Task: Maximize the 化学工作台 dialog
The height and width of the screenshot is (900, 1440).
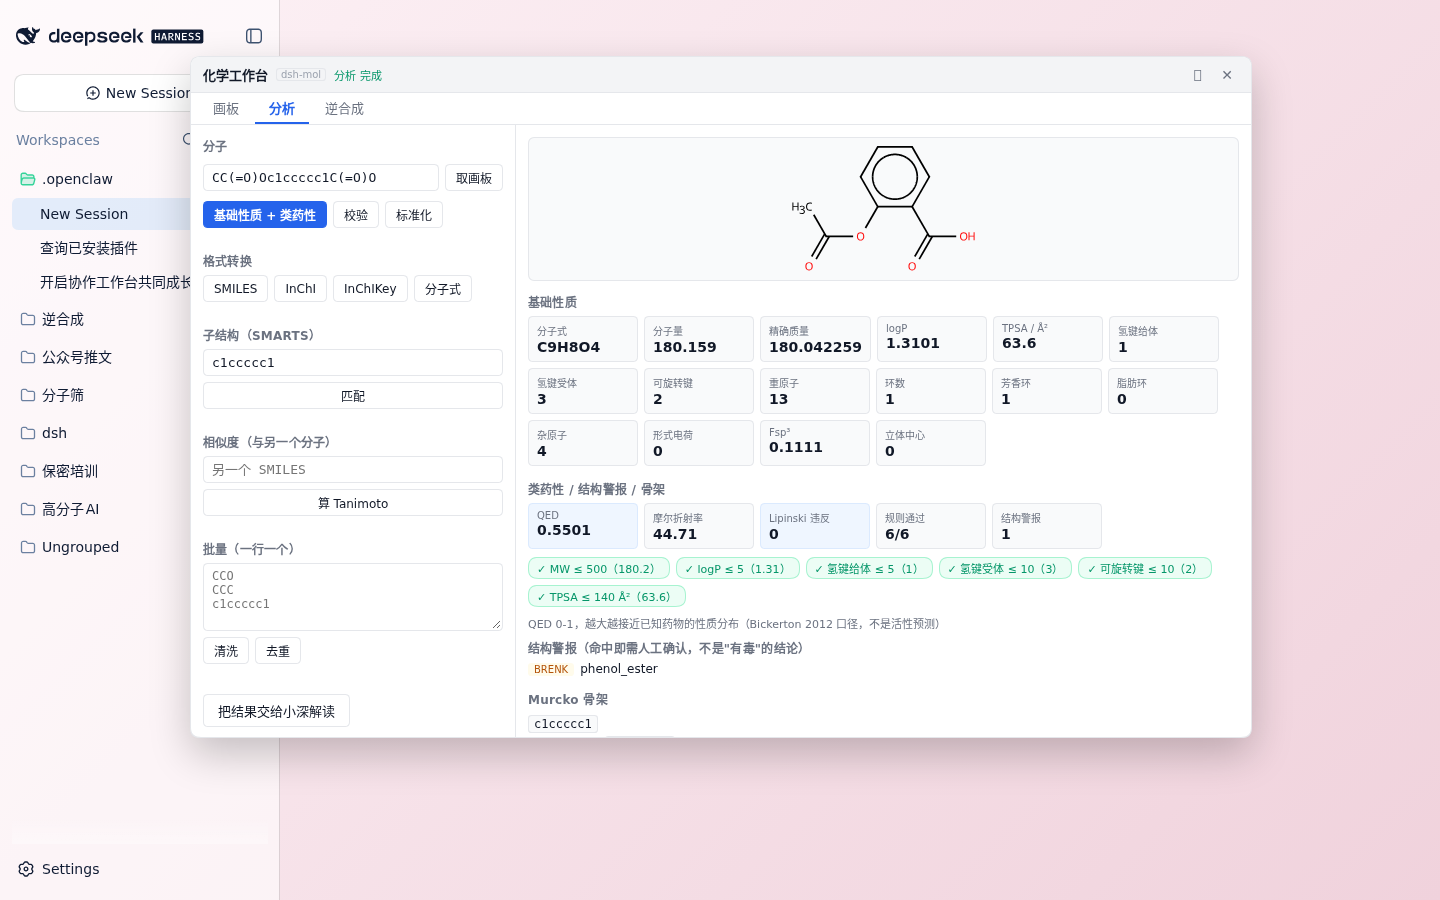Action: pos(1197,75)
